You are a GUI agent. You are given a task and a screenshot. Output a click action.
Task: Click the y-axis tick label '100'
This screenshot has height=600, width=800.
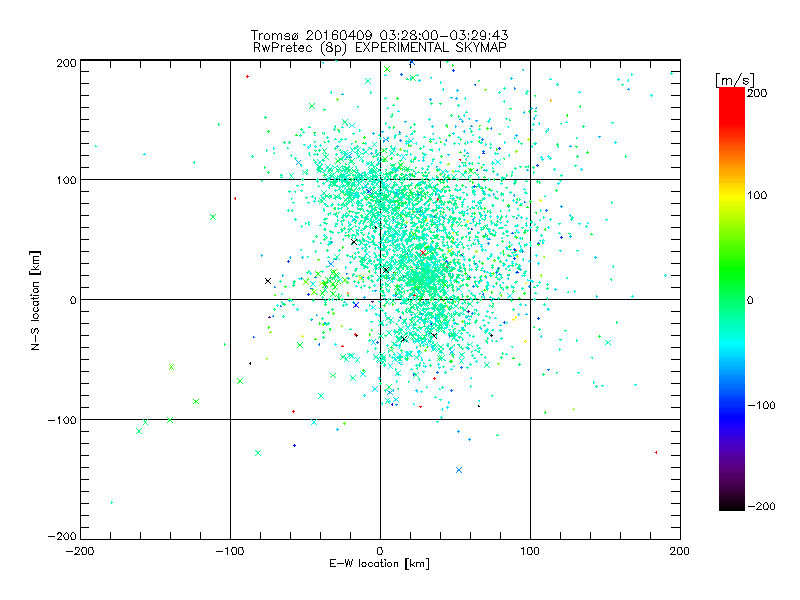click(66, 180)
